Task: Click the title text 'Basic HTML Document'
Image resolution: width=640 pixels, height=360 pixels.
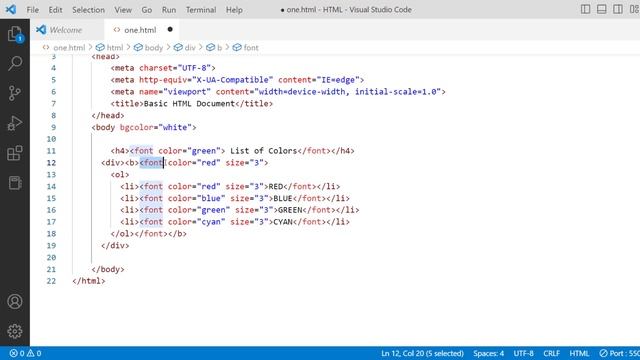Action: pos(189,104)
